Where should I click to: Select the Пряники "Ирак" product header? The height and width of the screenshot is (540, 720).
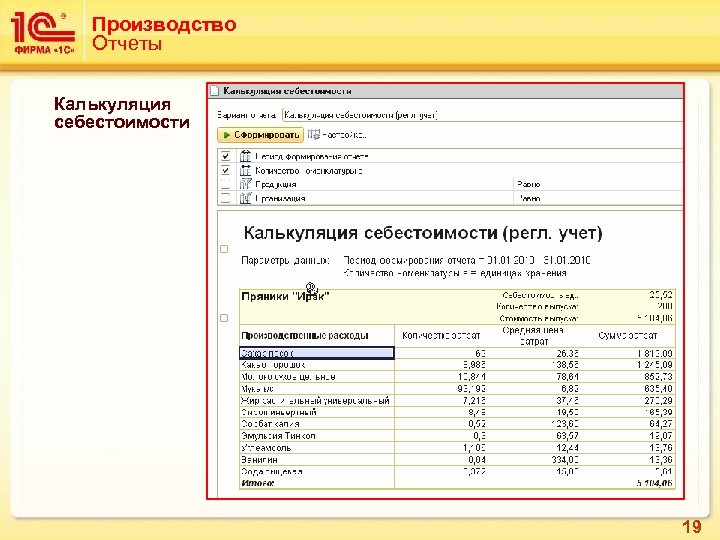click(285, 296)
